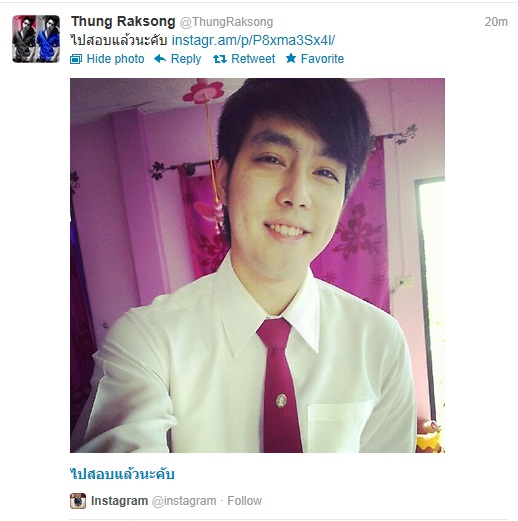Click the @instagram handle
Screen dimensions: 518x521
(184, 501)
